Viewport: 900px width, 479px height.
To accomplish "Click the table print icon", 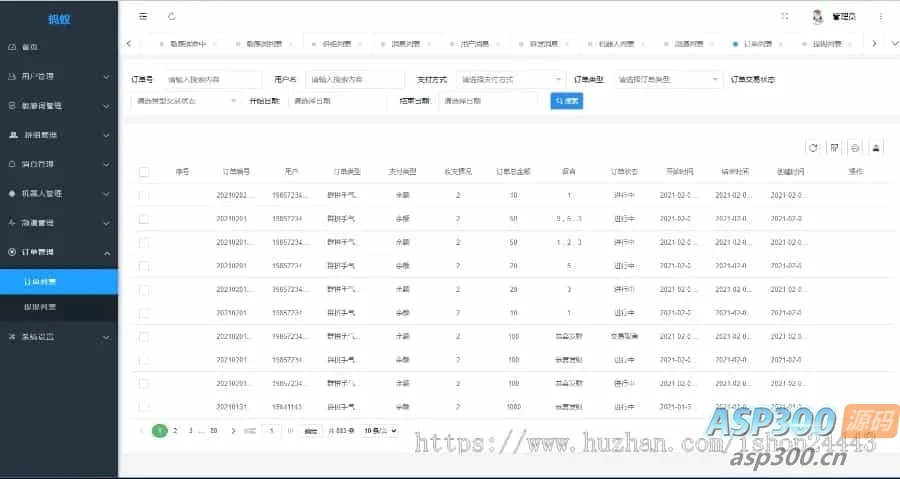I will coord(876,148).
